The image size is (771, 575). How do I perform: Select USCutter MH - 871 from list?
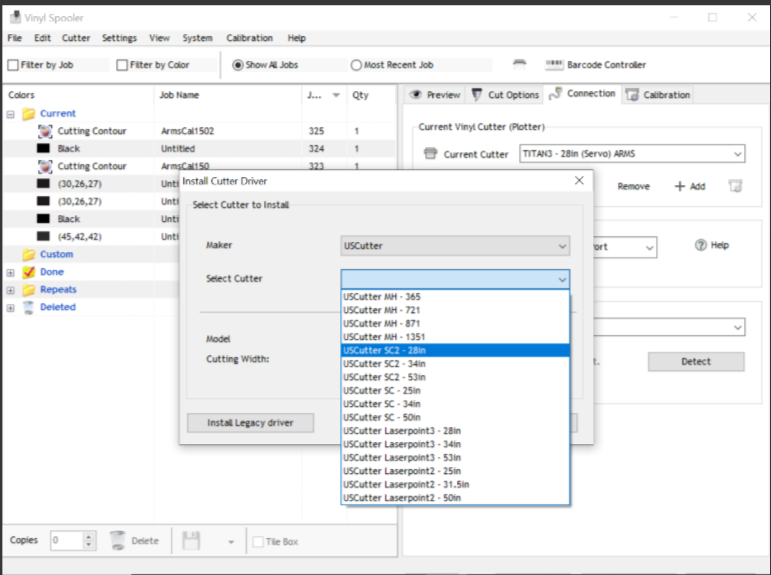coord(455,324)
